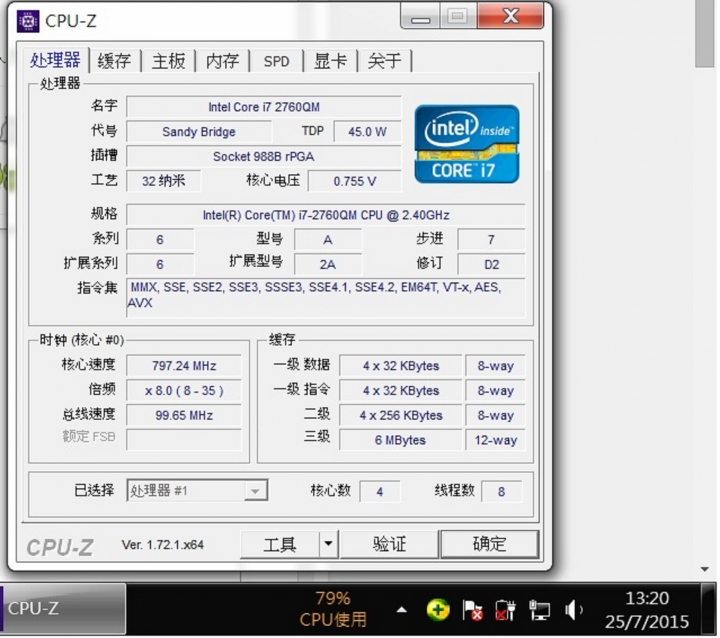Switch to the 显卡 tab
720x638 pixels.
[331, 61]
